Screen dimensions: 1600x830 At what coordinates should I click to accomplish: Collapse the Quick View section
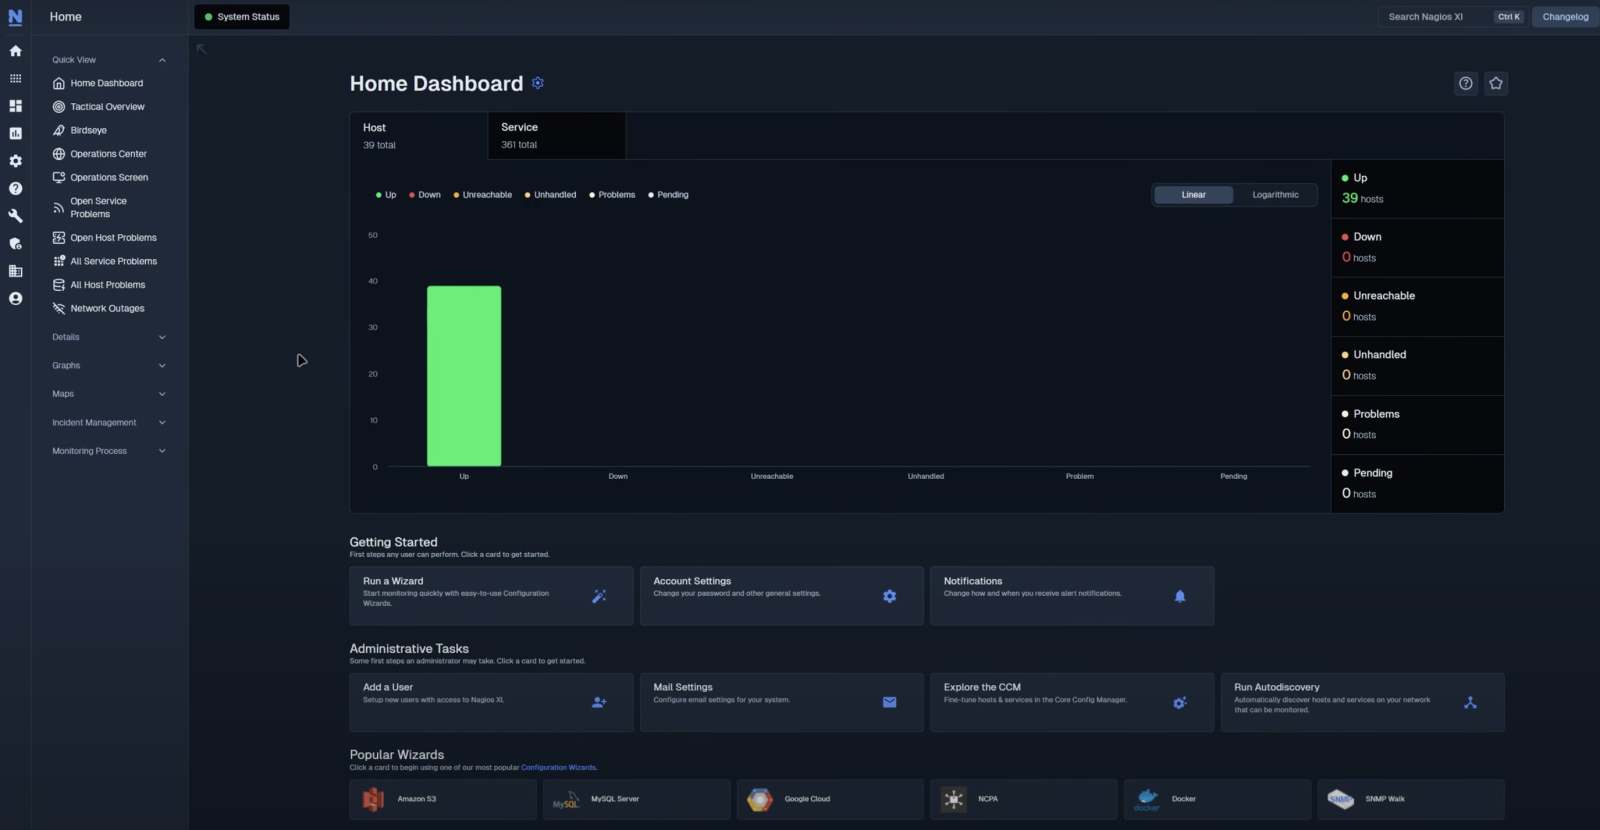coord(109,60)
